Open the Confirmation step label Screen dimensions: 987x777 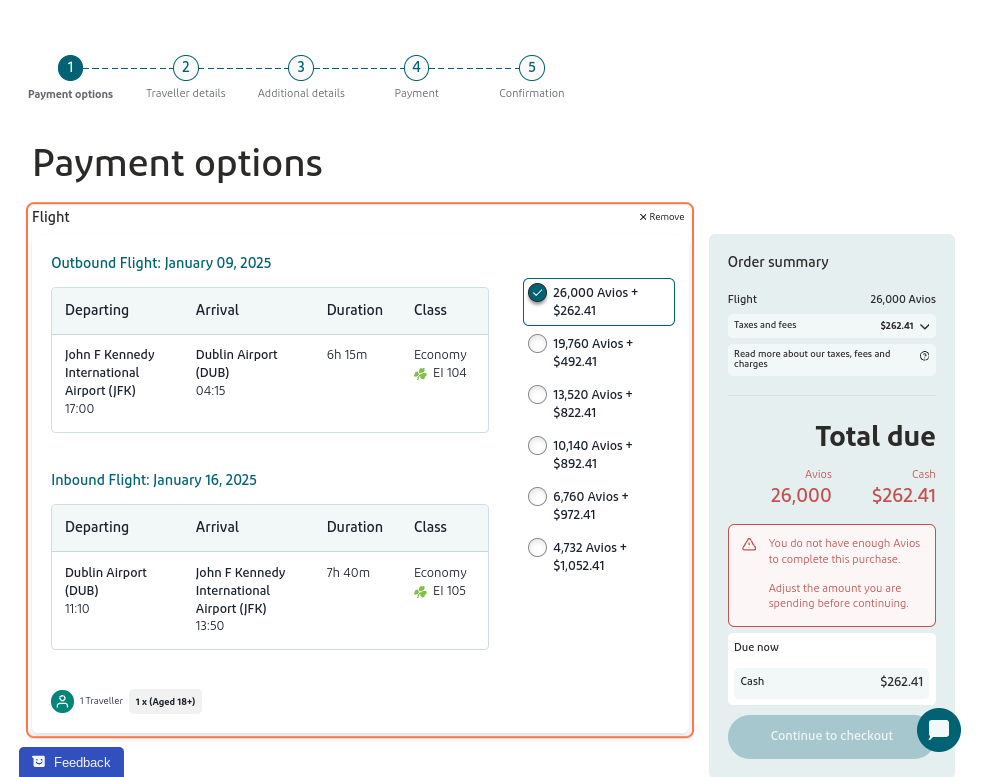point(532,93)
